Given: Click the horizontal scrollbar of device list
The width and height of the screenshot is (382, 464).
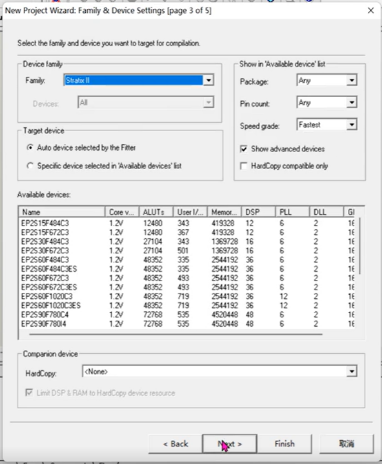Looking at the screenshot, I should click(176, 334).
